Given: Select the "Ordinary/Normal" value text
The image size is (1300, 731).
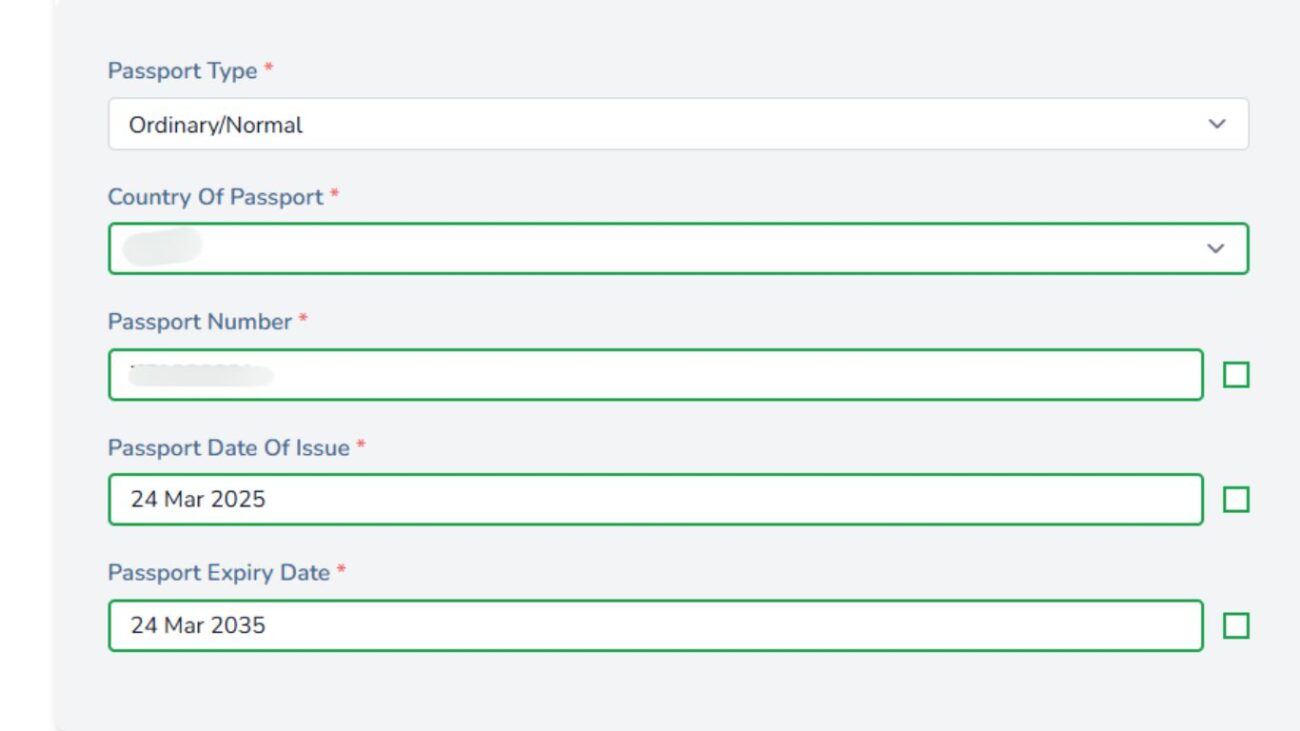Looking at the screenshot, I should pos(216,126).
